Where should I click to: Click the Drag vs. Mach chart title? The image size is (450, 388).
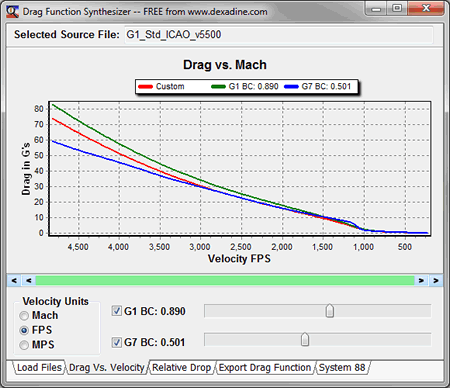(x=225, y=65)
